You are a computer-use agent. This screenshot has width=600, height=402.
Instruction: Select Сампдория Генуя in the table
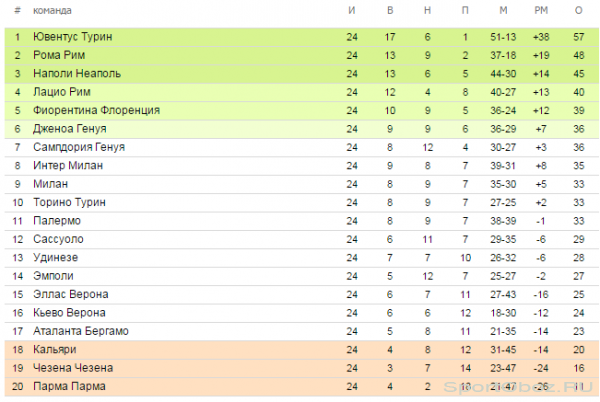tap(79, 147)
